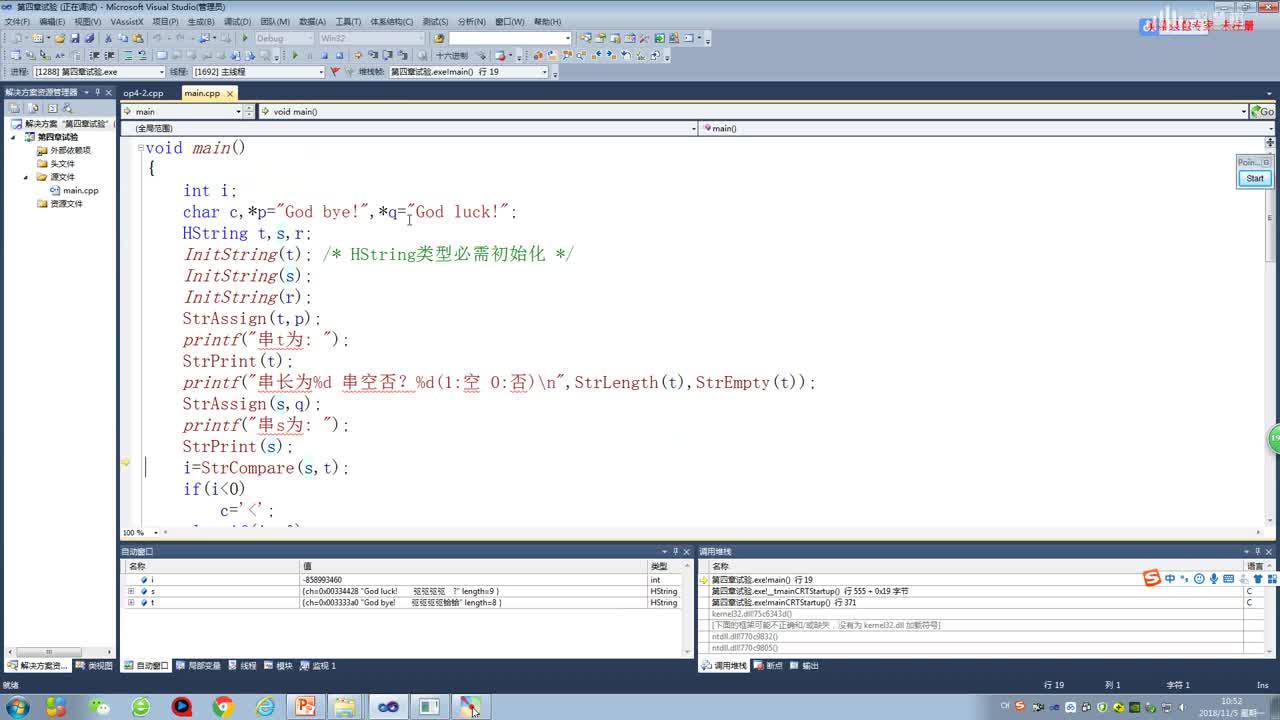This screenshot has height=720, width=1280.
Task: Click the Step Out debug icon
Action: (x=402, y=55)
